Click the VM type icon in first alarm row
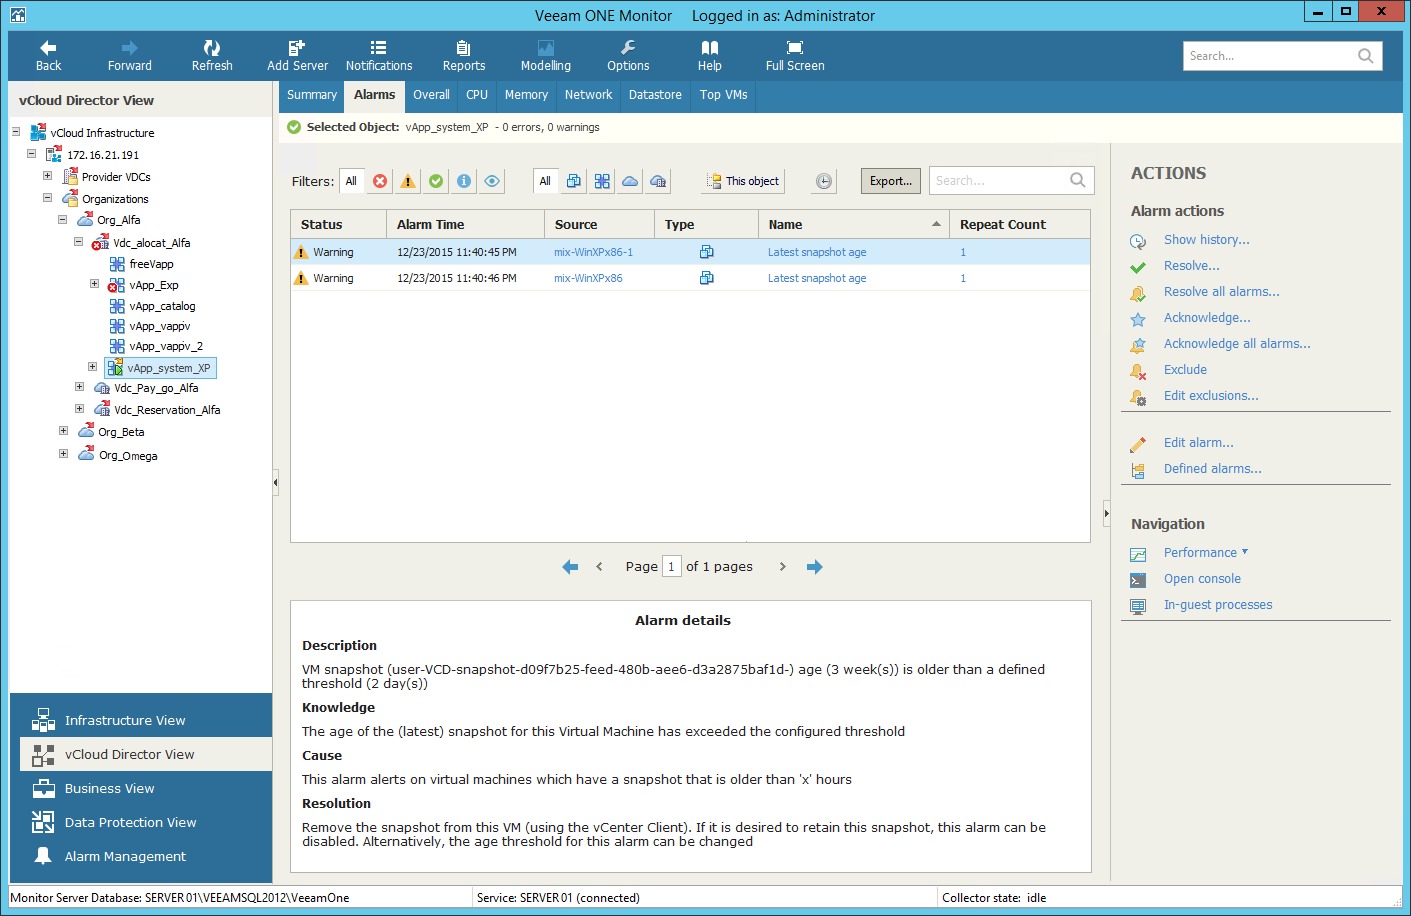The image size is (1411, 916). 707,252
